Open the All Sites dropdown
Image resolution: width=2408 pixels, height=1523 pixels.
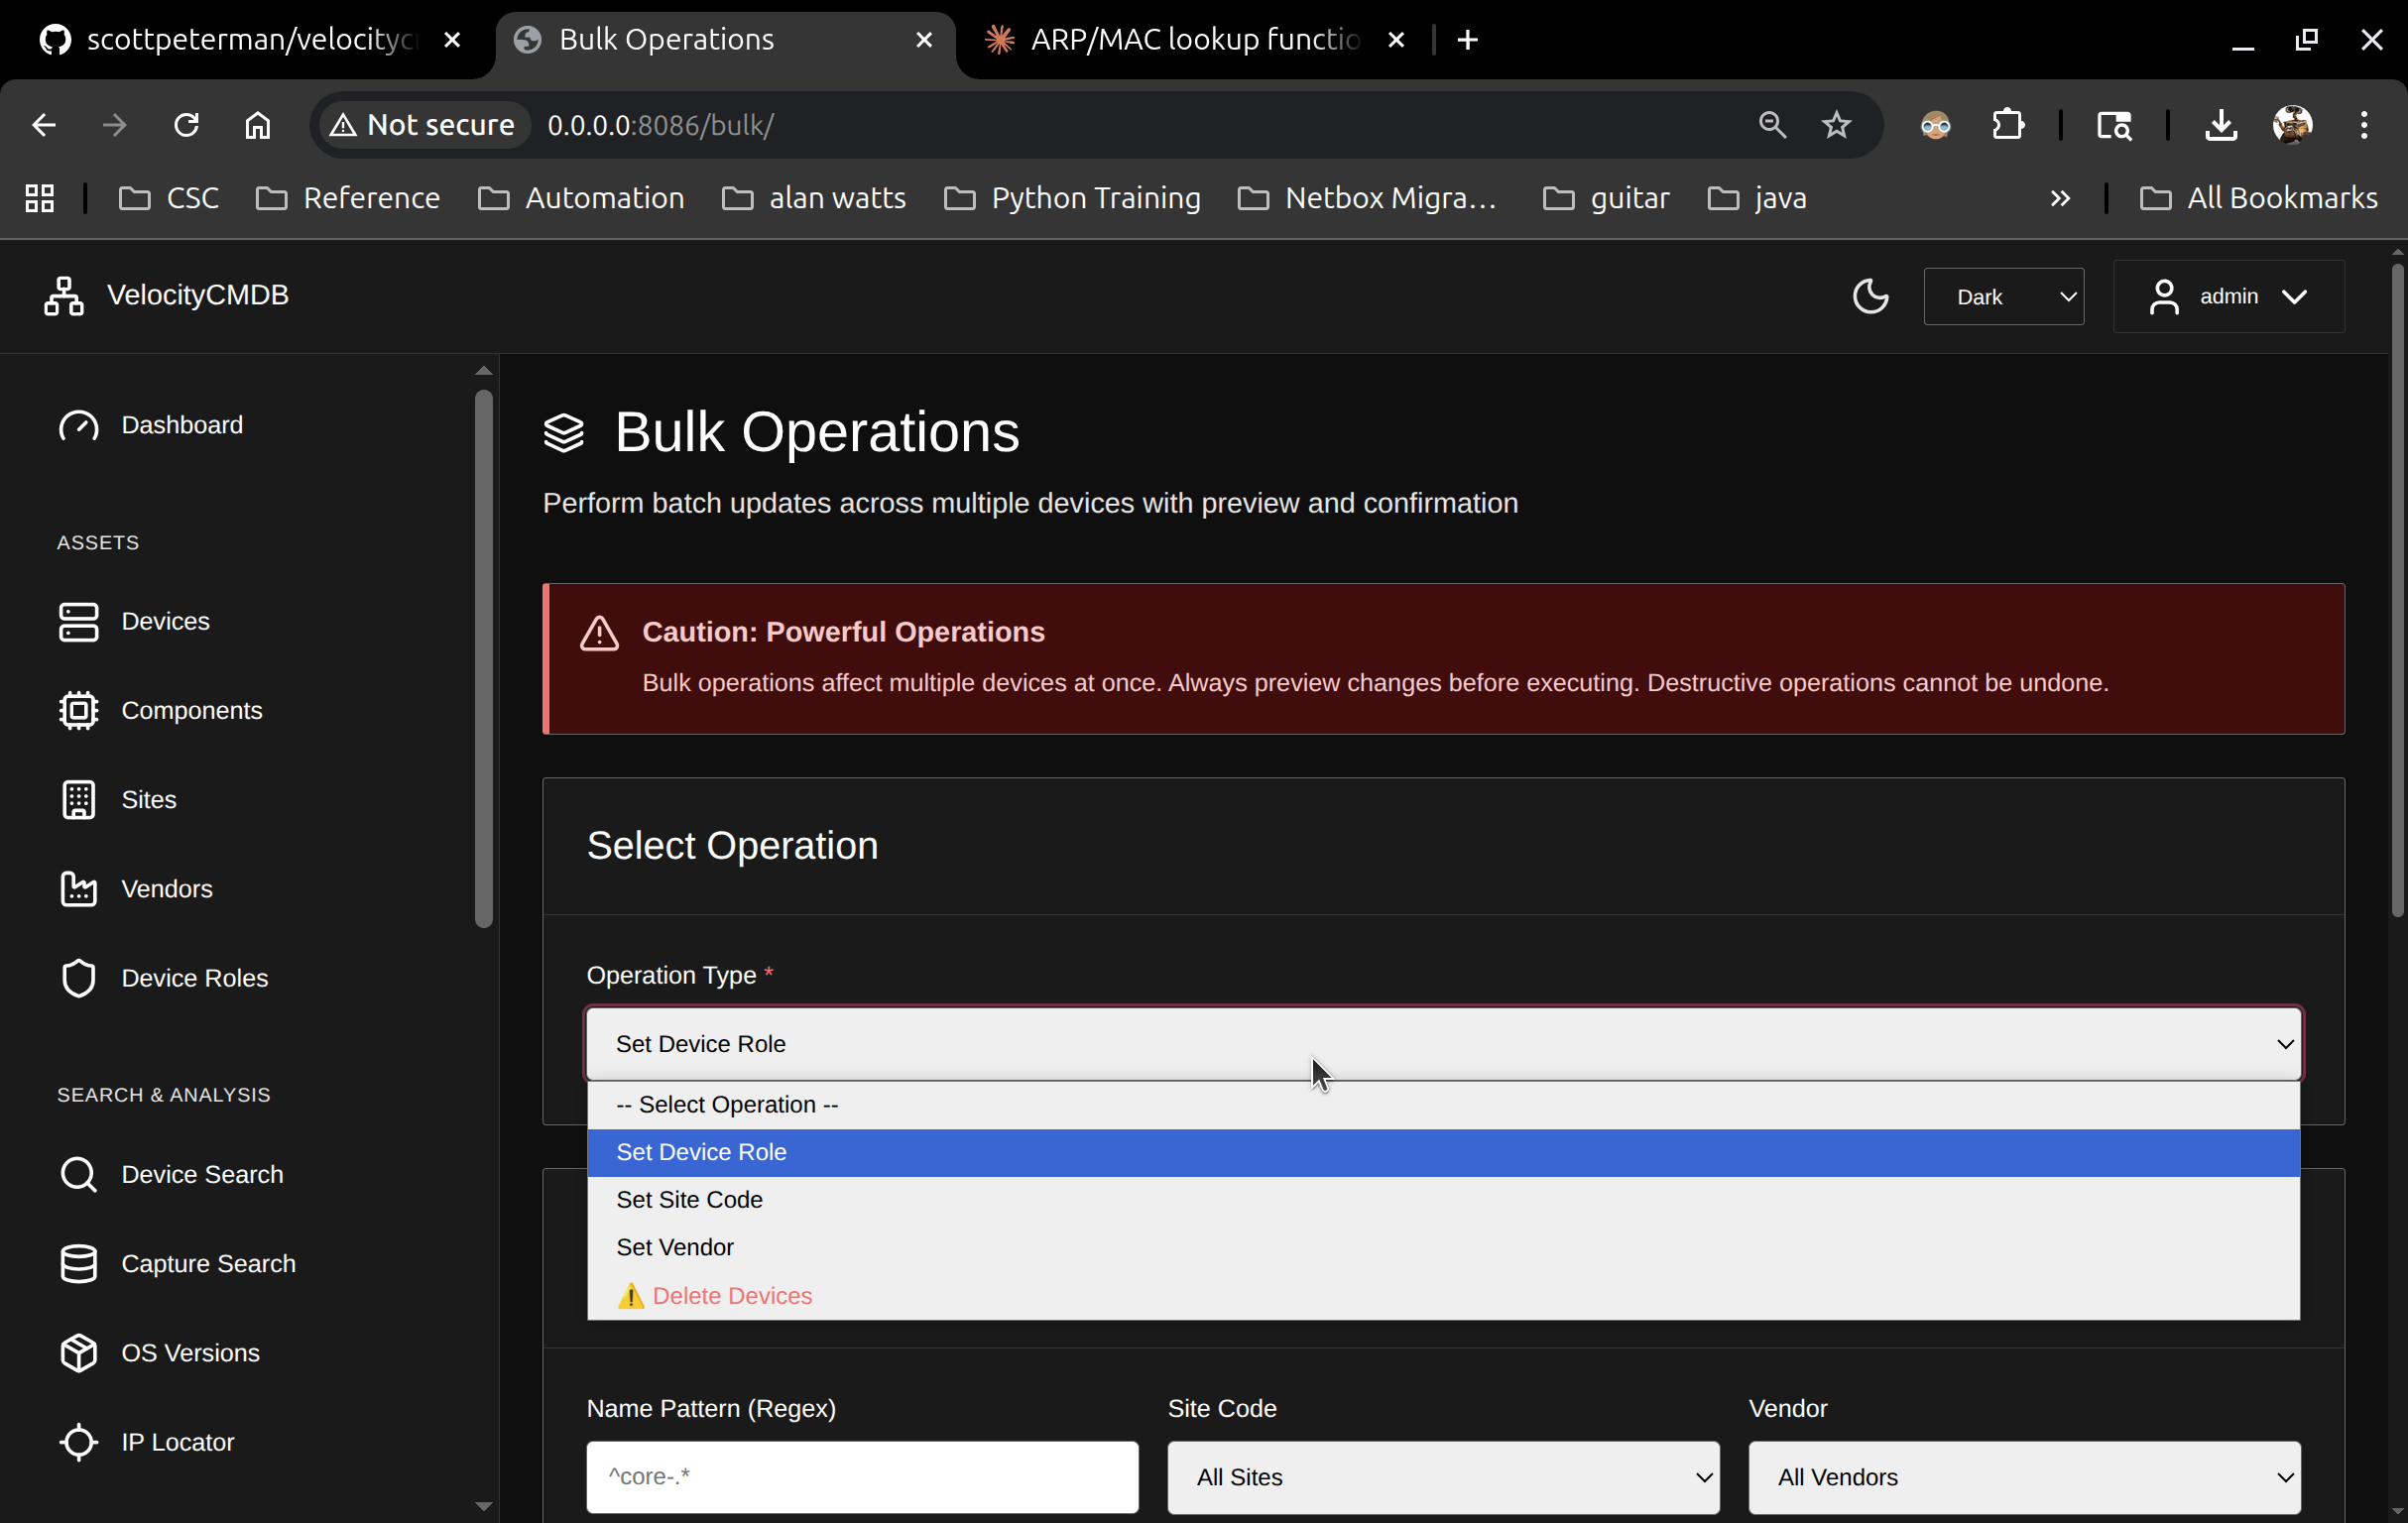tap(1442, 1476)
